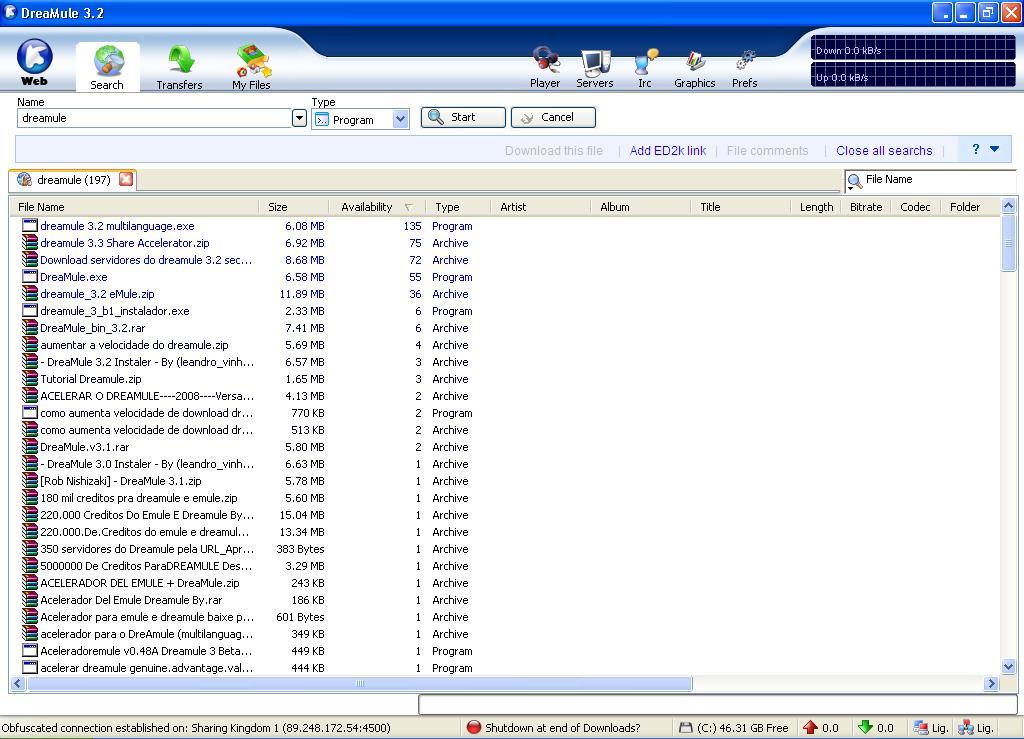
Task: Click archive icon of dreamule_3.2 eMule.zip
Action: pyautogui.click(x=29, y=294)
